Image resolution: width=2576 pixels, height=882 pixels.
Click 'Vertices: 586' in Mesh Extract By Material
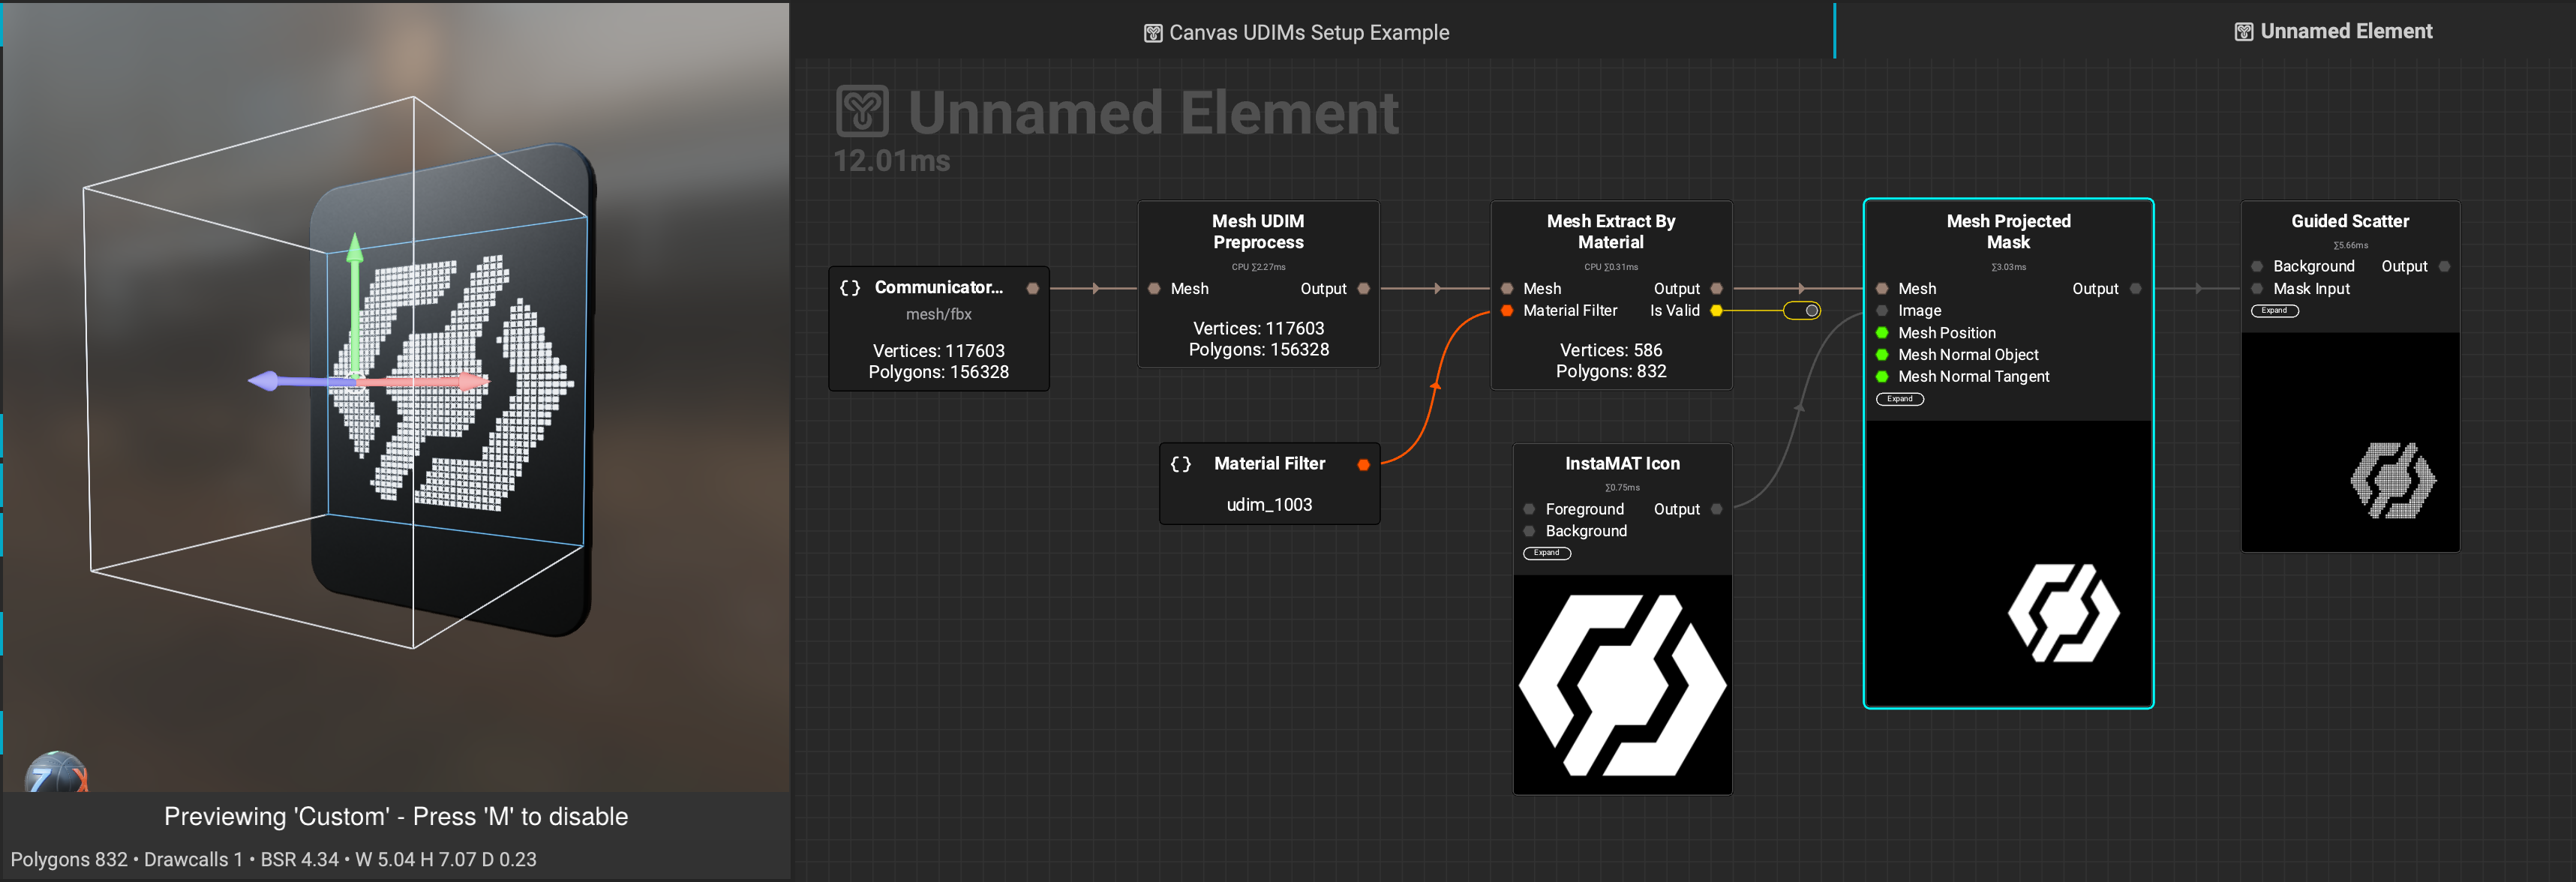pyautogui.click(x=1611, y=350)
